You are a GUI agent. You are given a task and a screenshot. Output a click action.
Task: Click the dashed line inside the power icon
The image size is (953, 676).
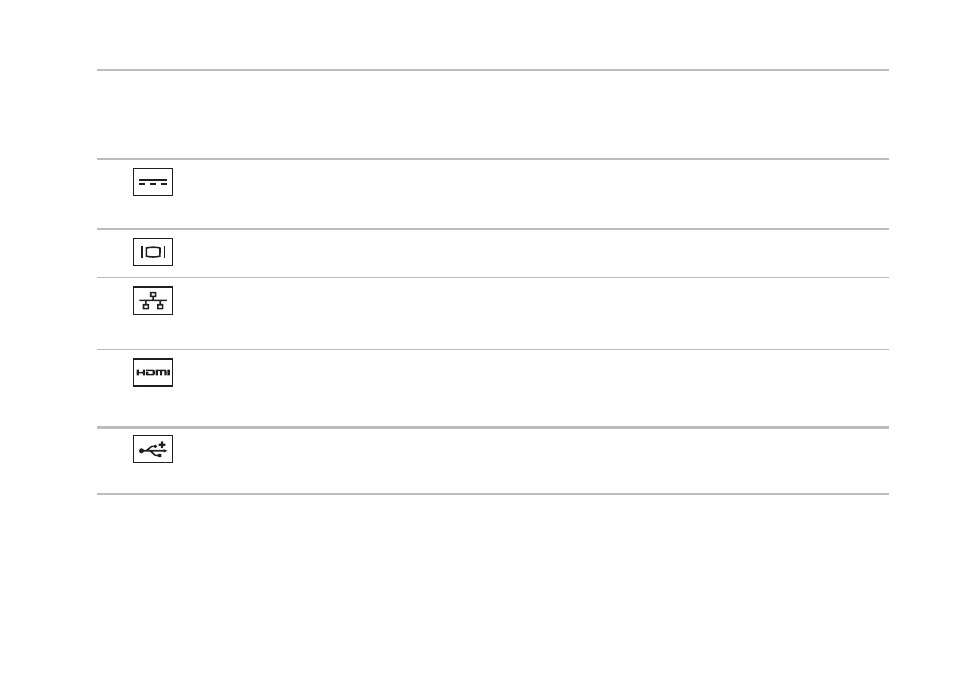click(153, 184)
